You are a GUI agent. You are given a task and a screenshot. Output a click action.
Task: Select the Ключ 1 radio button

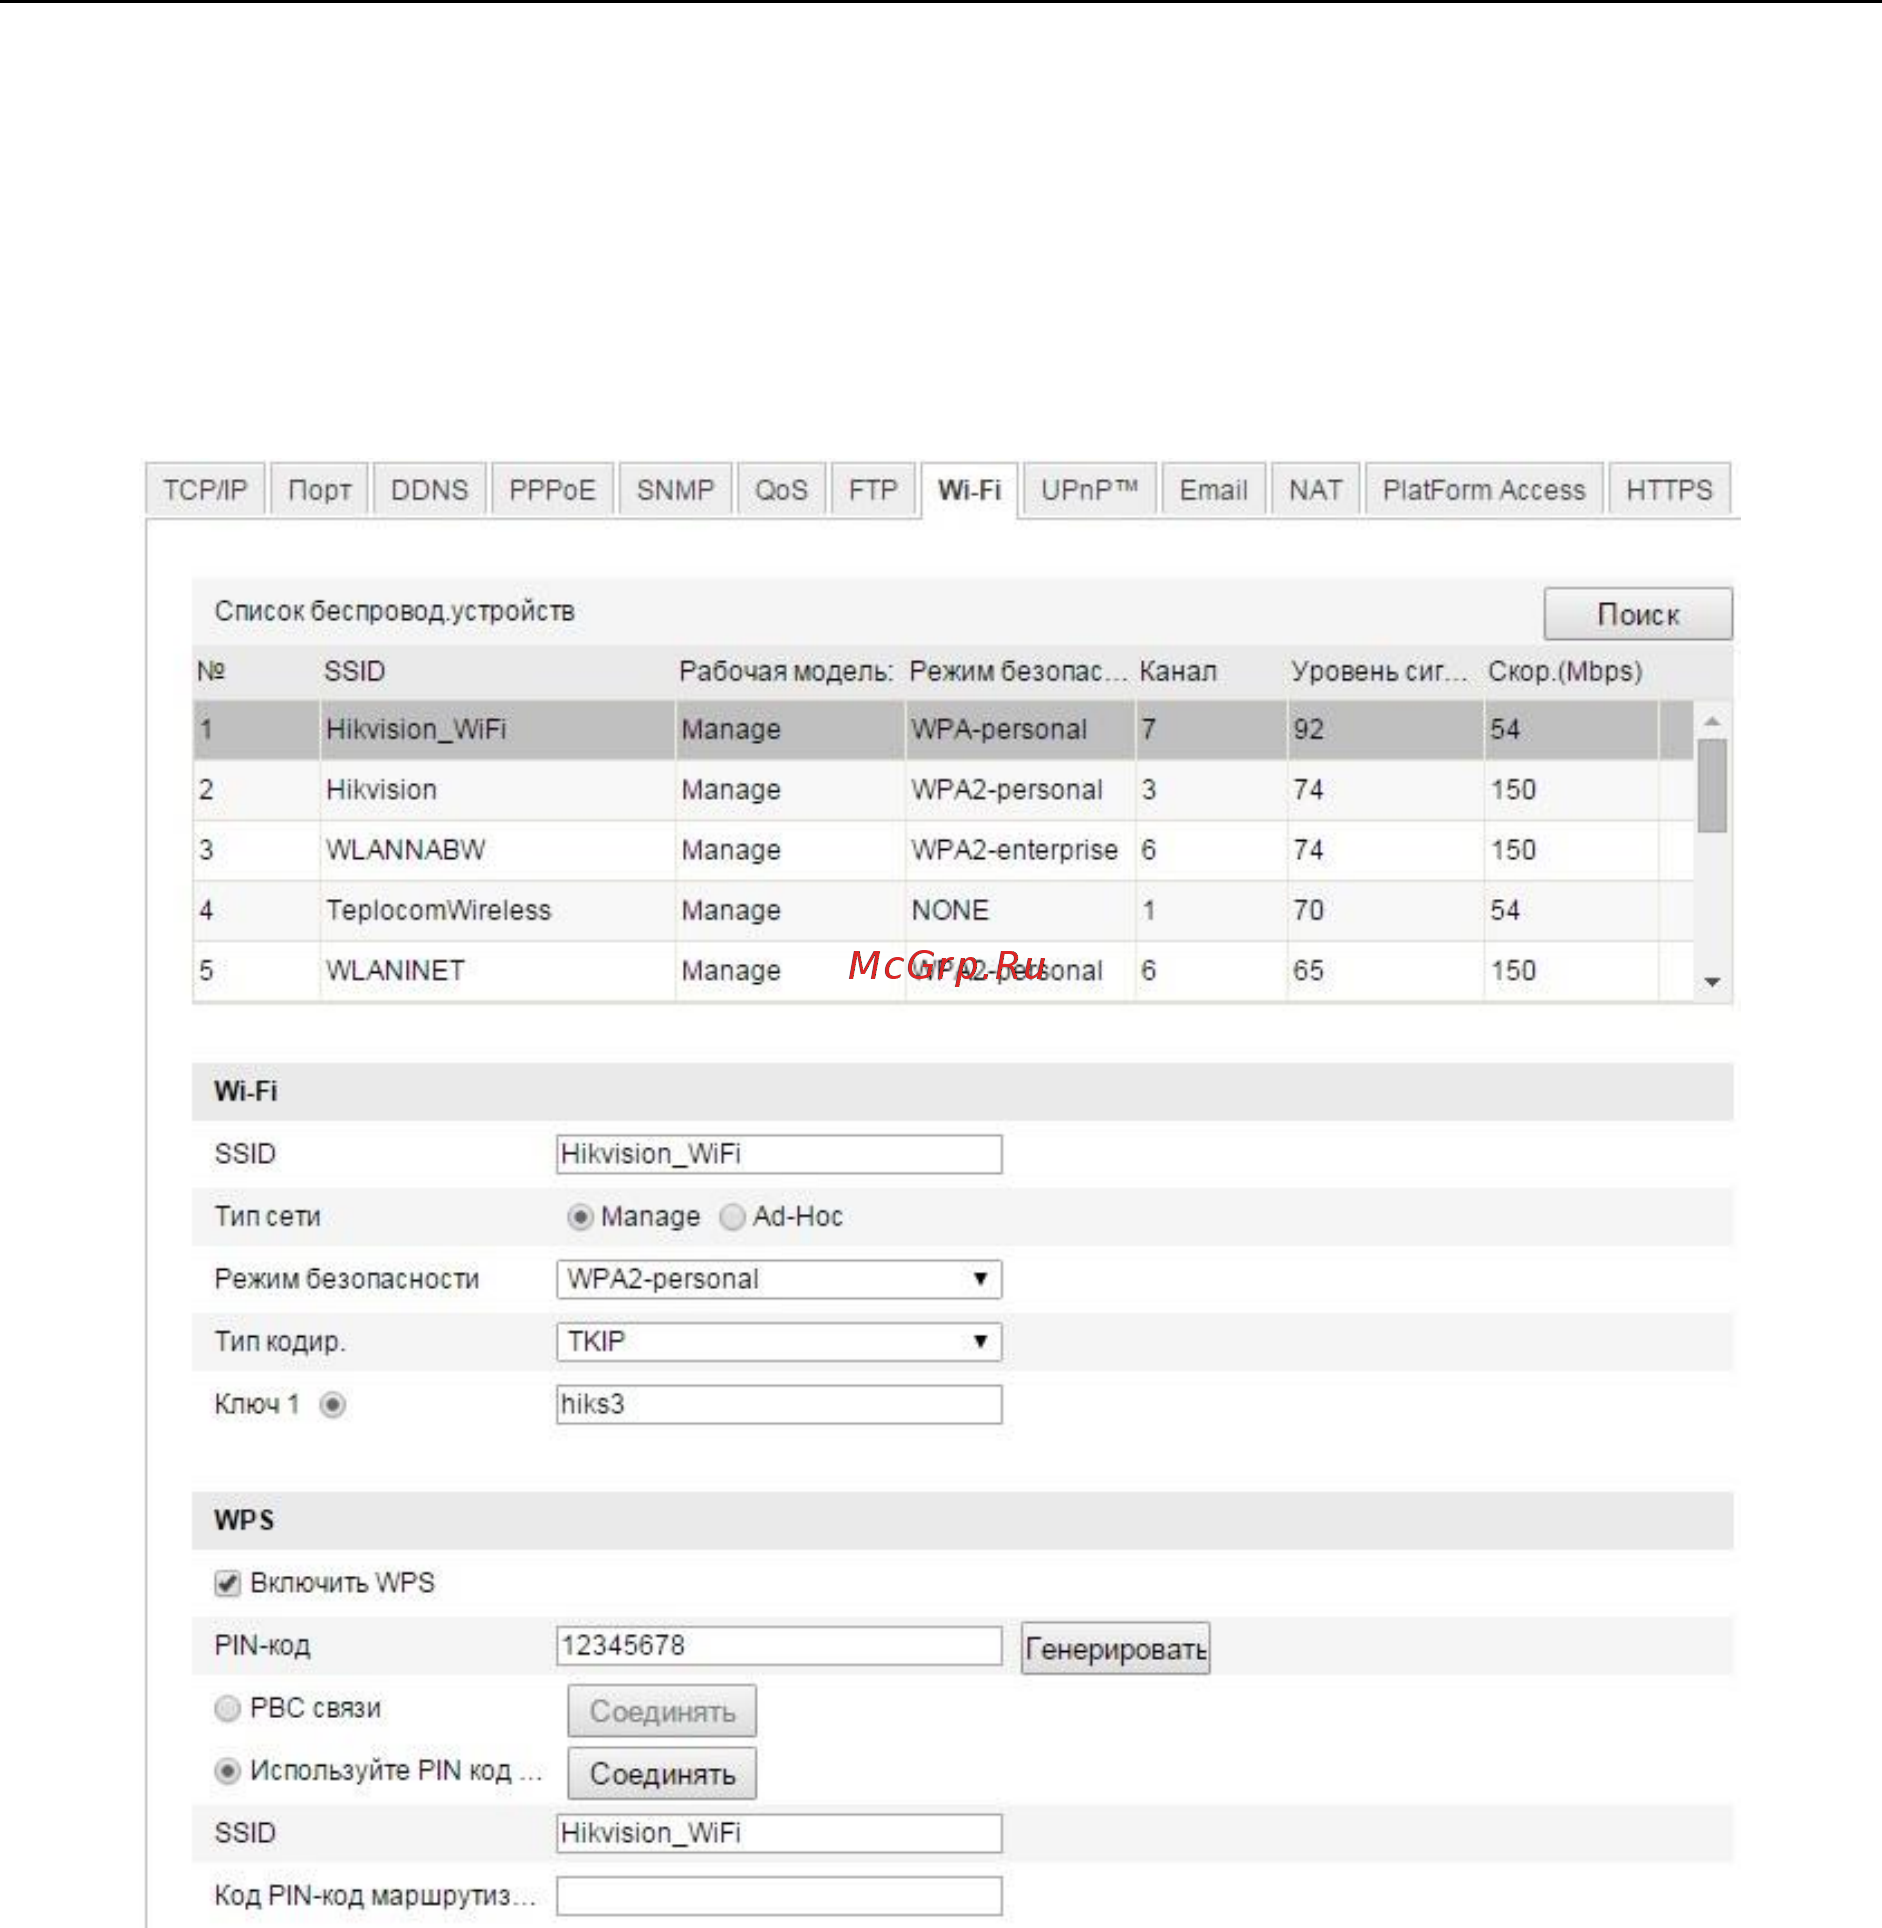pos(333,1405)
